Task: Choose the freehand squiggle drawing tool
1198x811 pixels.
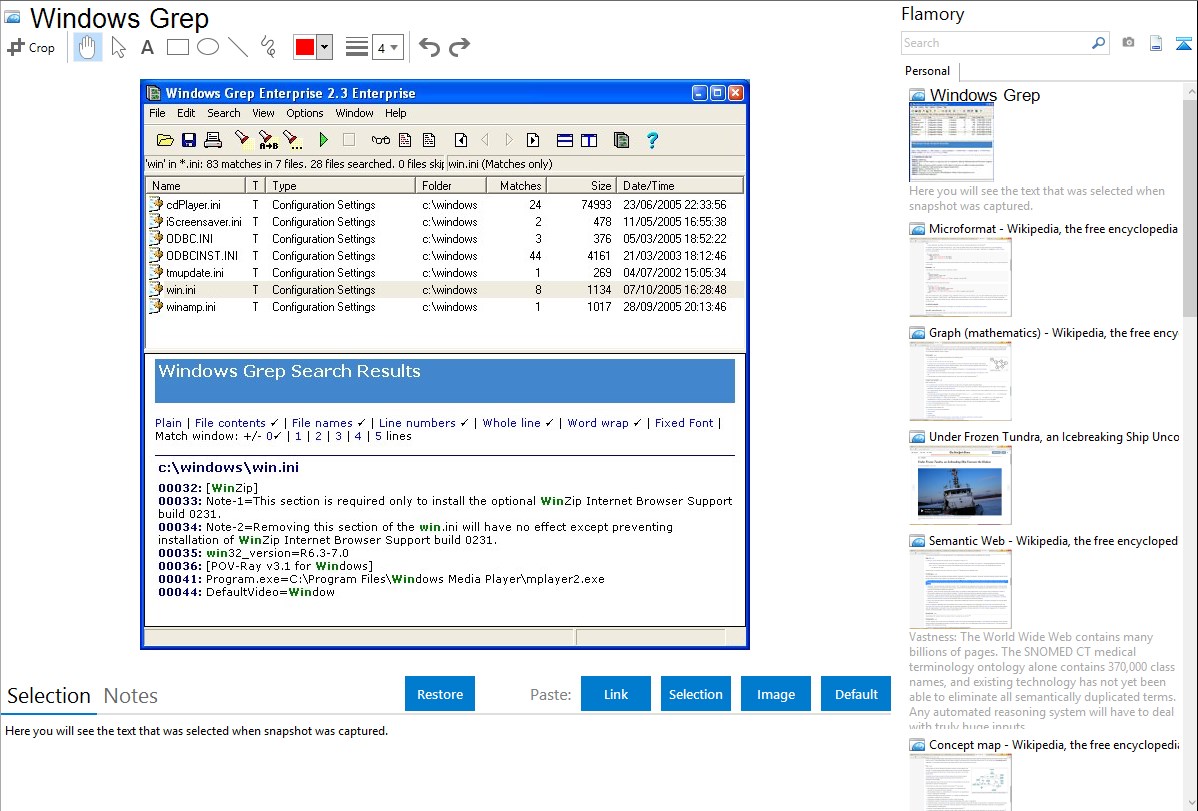Action: 267,47
